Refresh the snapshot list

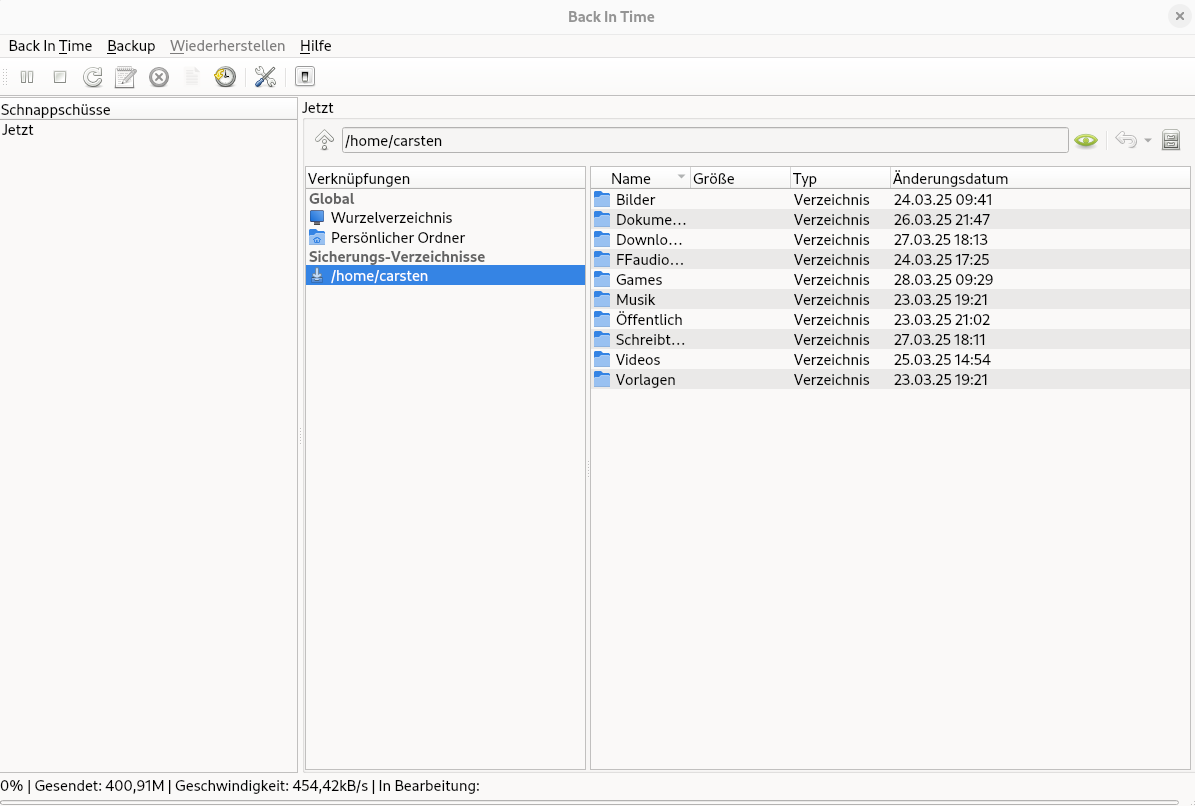[x=93, y=77]
